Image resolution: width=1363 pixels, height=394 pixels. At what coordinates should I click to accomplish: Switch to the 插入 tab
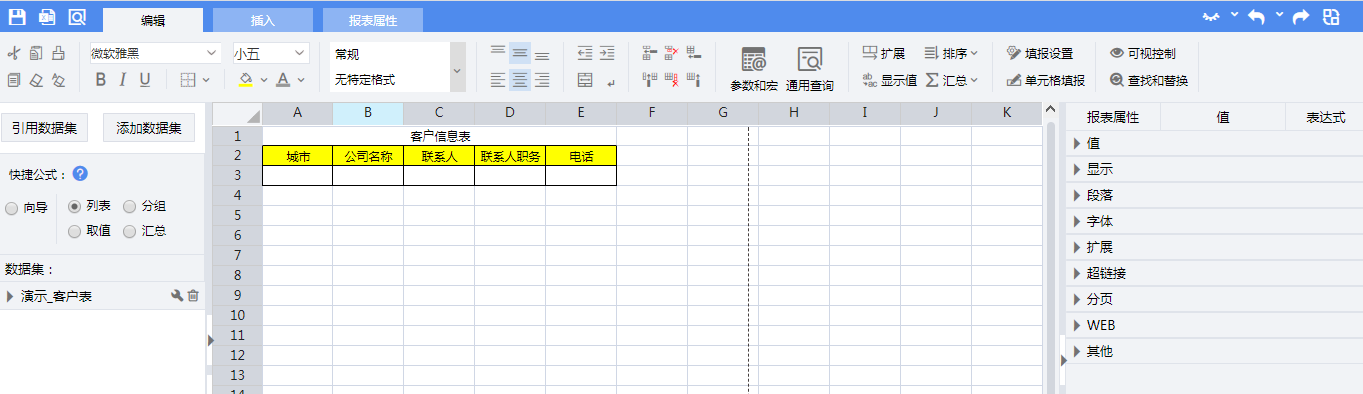point(263,20)
